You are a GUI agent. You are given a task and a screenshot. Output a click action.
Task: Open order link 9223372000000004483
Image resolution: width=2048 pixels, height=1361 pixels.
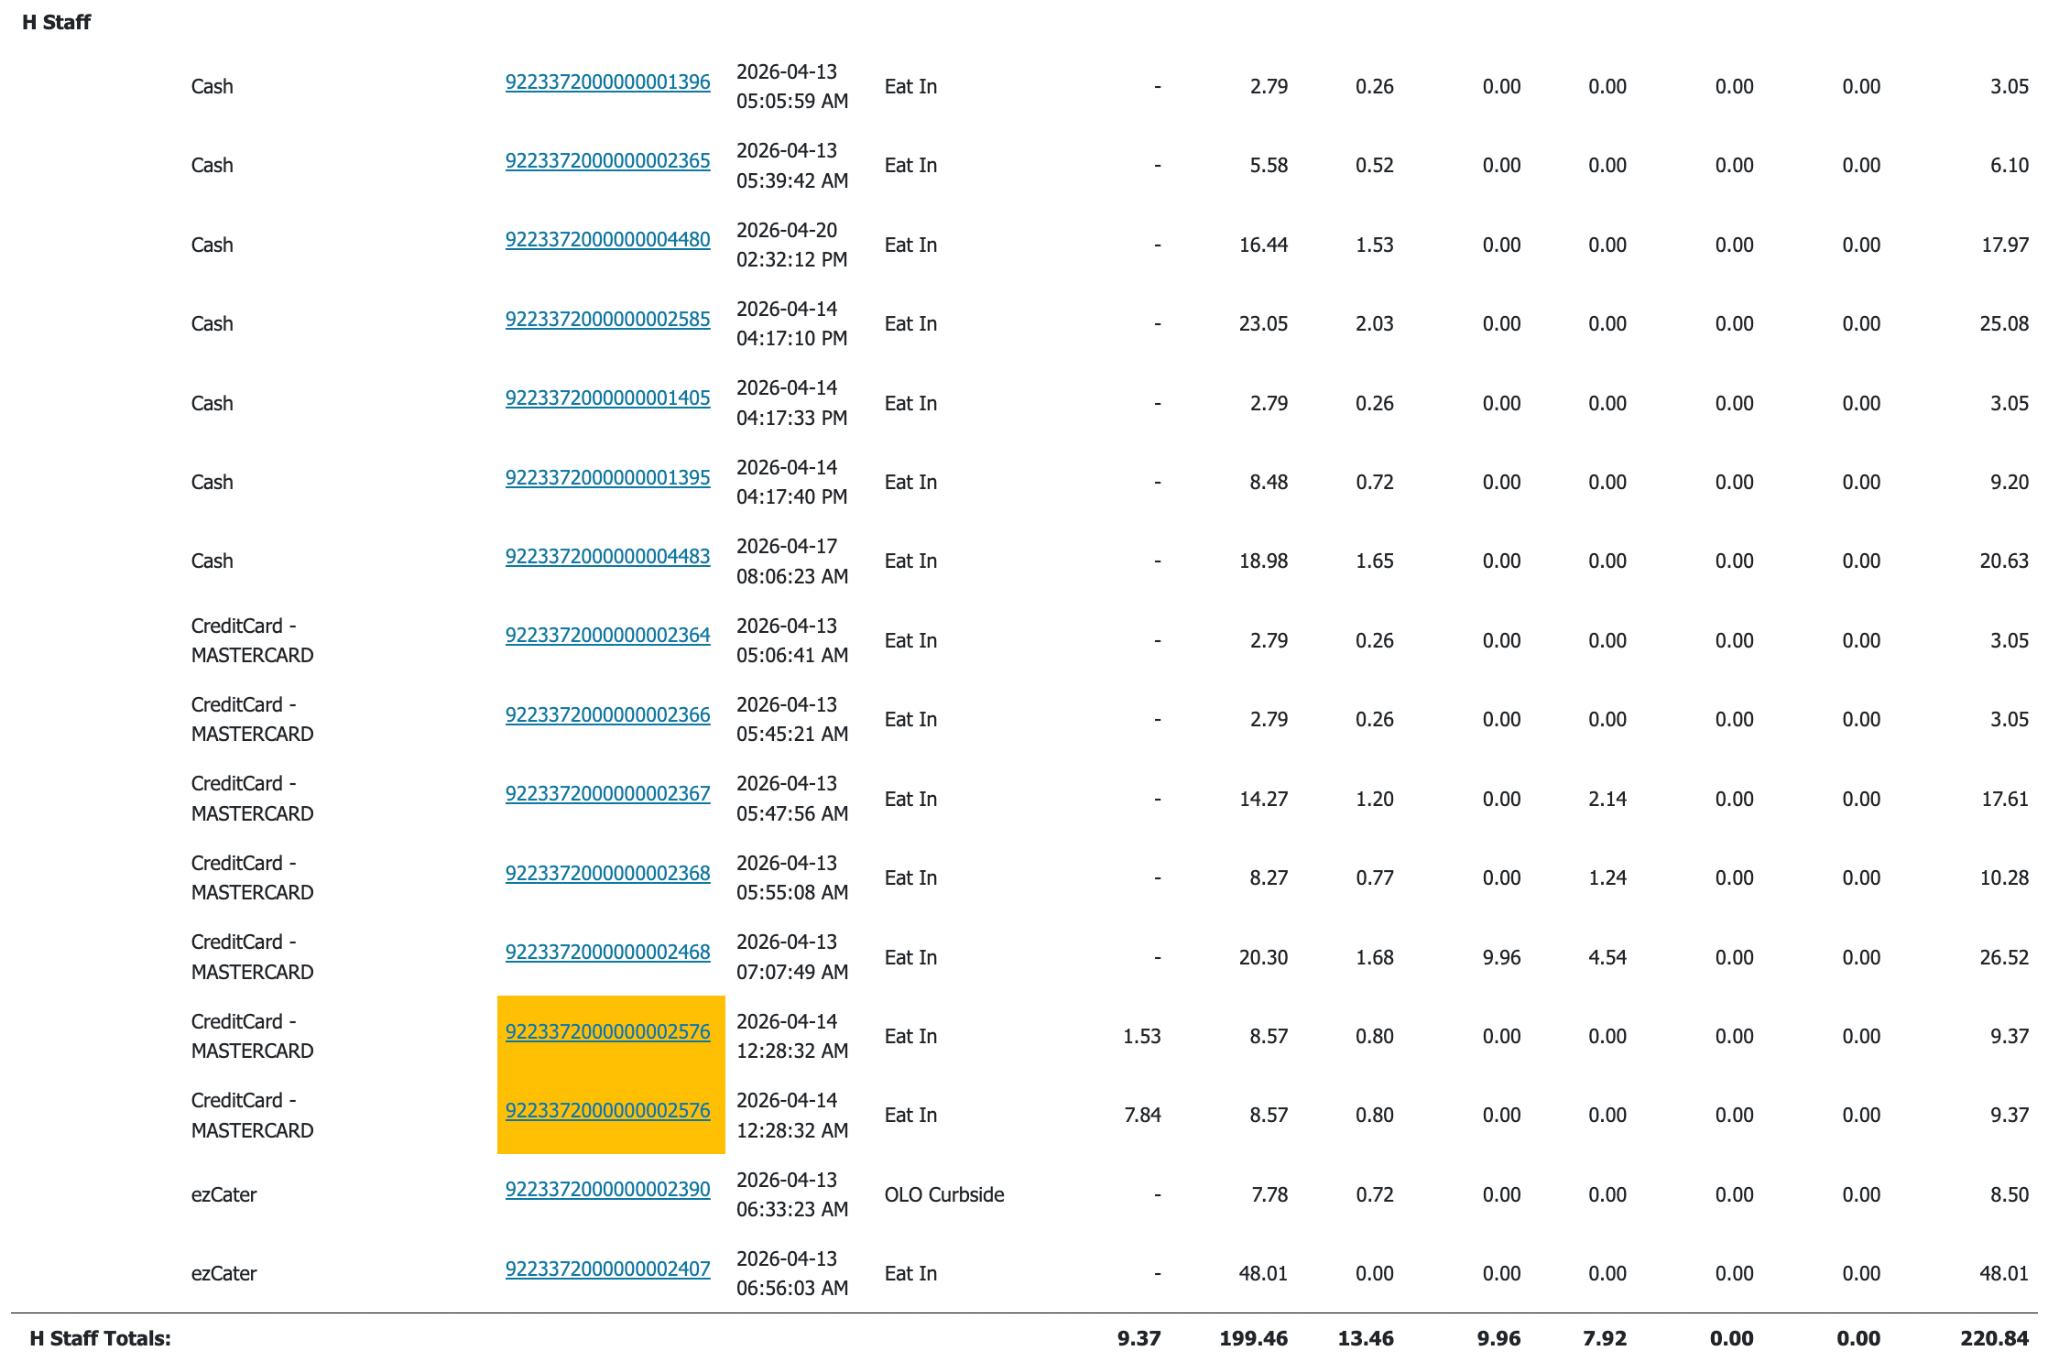(607, 557)
